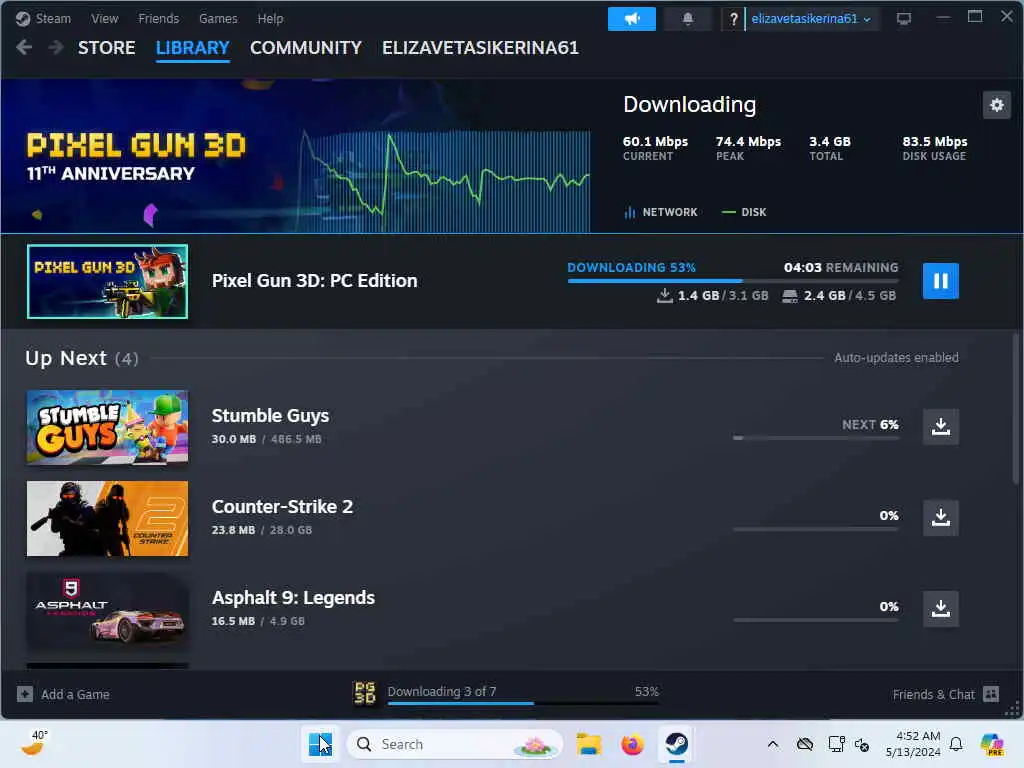Click the downloads list scrollbar
Screen dimensions: 1024x768
pyautogui.click(x=1016, y=409)
